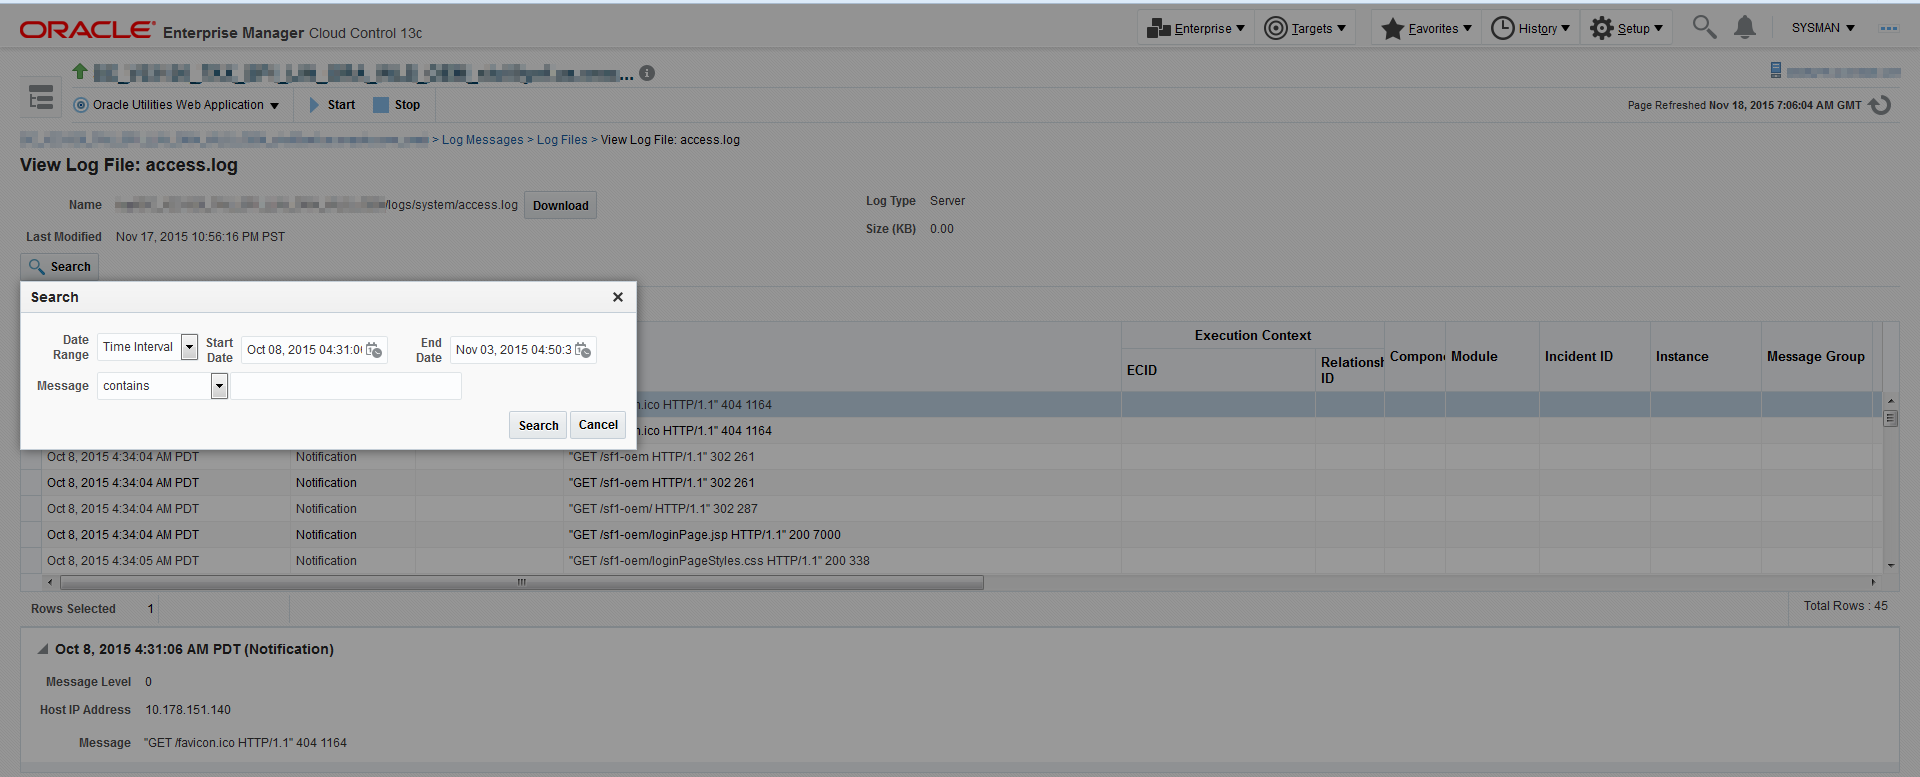Screen dimensions: 1920x777
Task: Open the End Date calendar picker
Action: 583,350
